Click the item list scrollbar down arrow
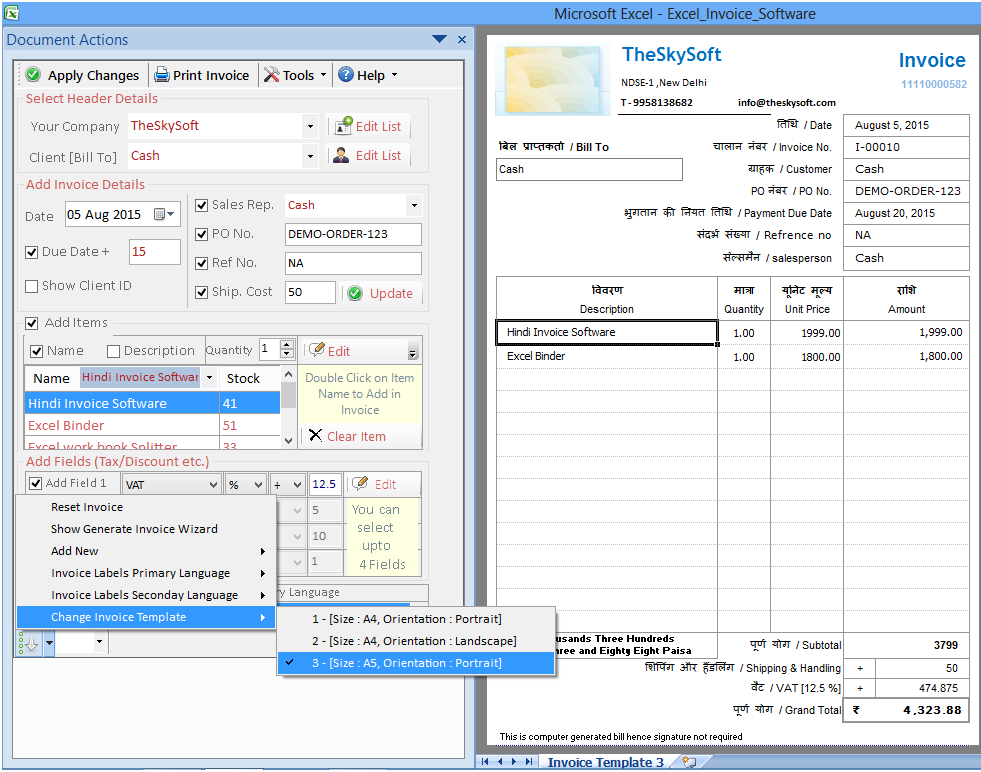This screenshot has width=981, height=772. click(x=288, y=440)
